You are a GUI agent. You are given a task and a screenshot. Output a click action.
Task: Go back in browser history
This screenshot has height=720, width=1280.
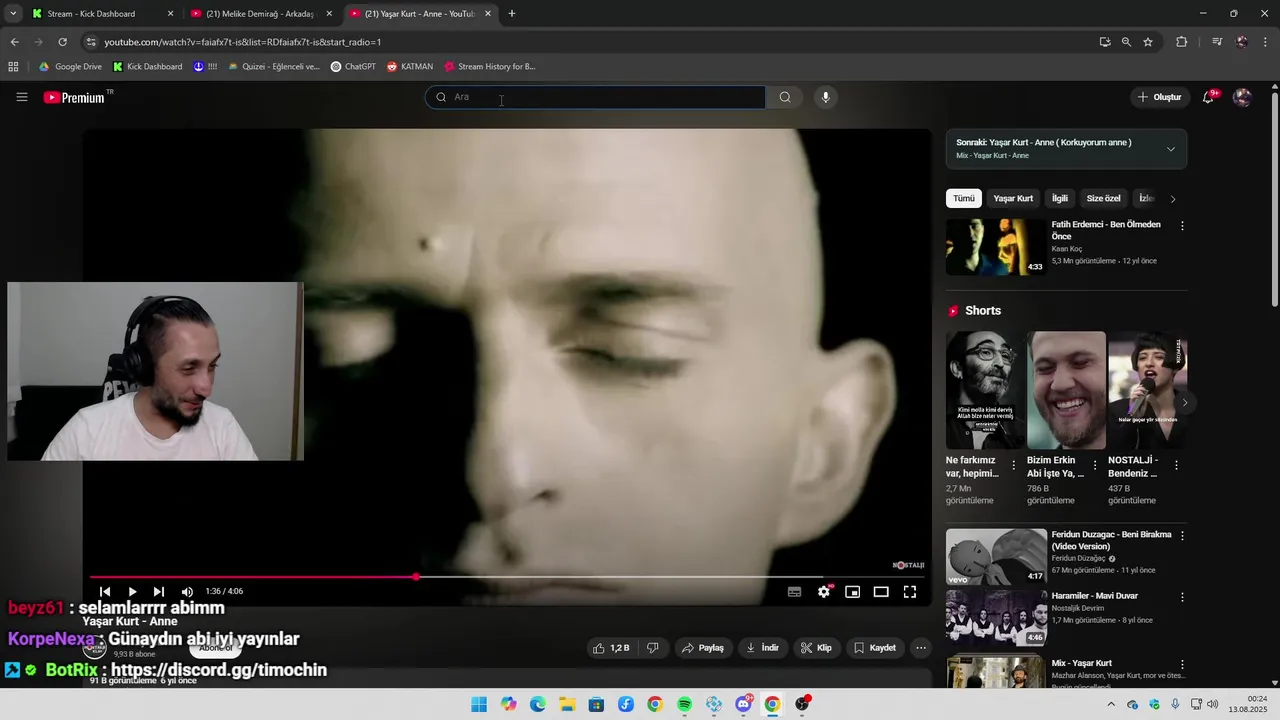[x=14, y=42]
